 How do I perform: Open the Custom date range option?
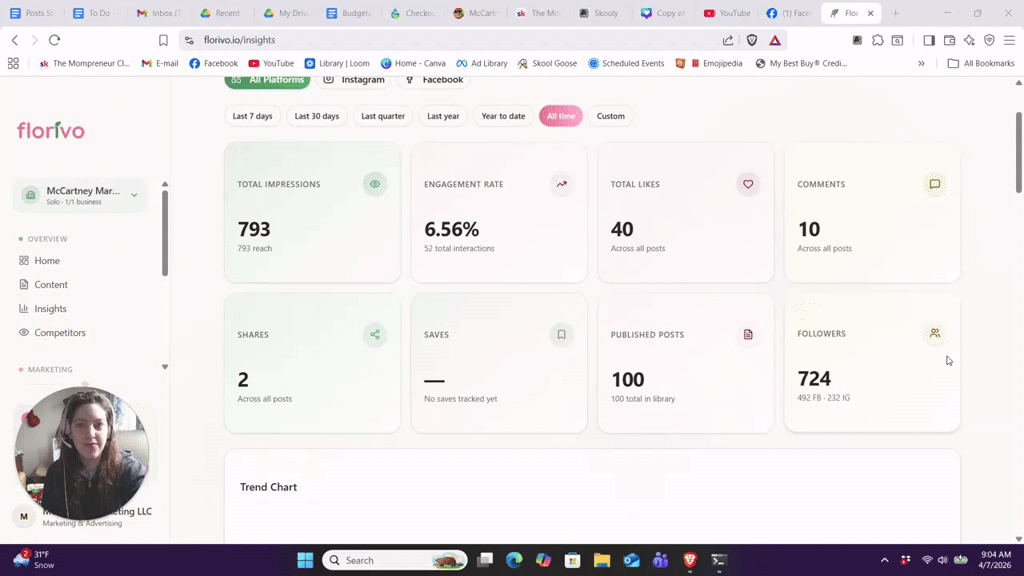611,116
